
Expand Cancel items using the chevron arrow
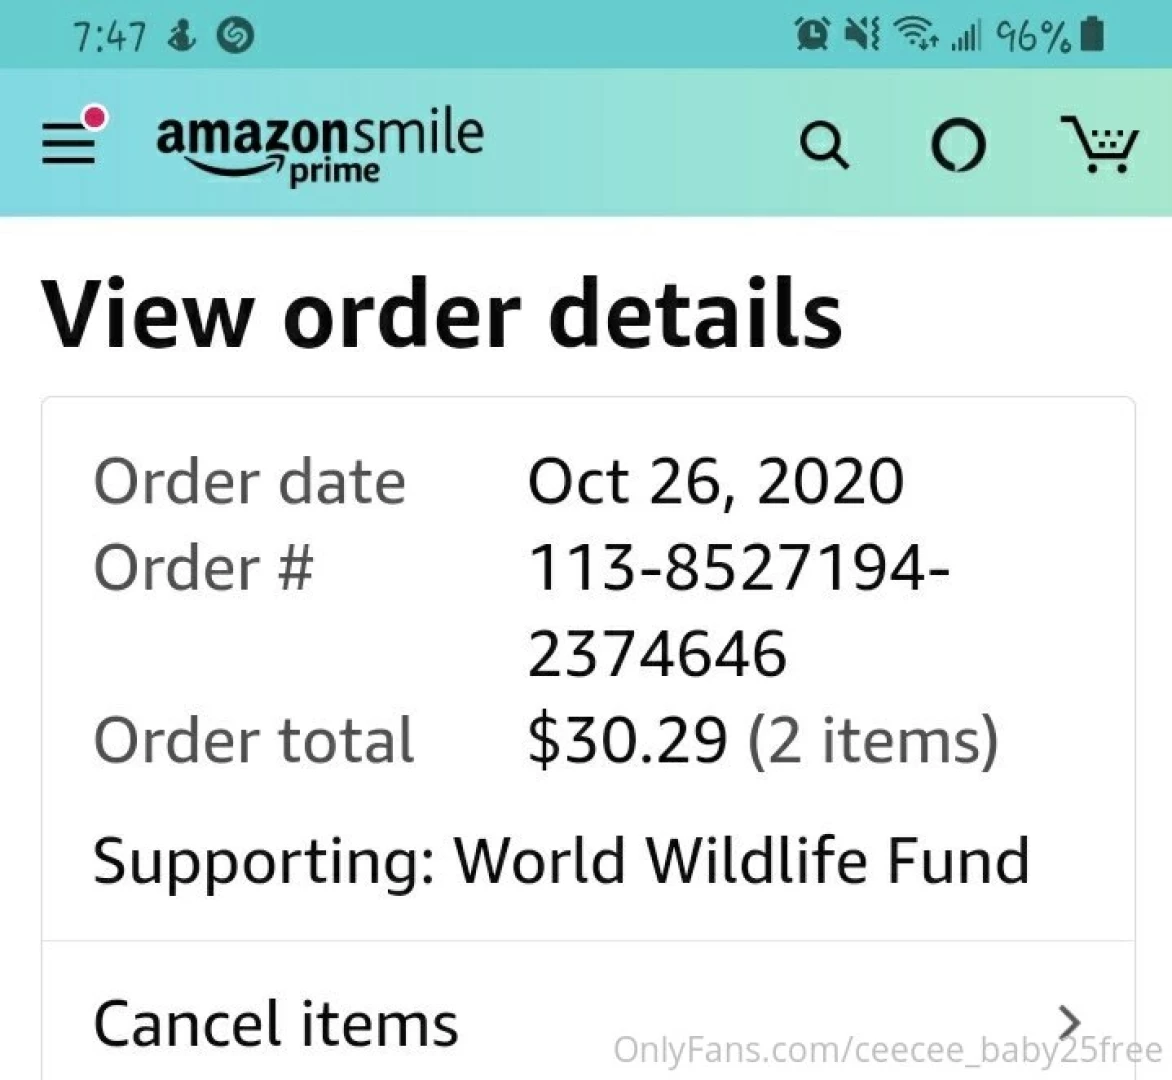pyautogui.click(x=1070, y=1022)
